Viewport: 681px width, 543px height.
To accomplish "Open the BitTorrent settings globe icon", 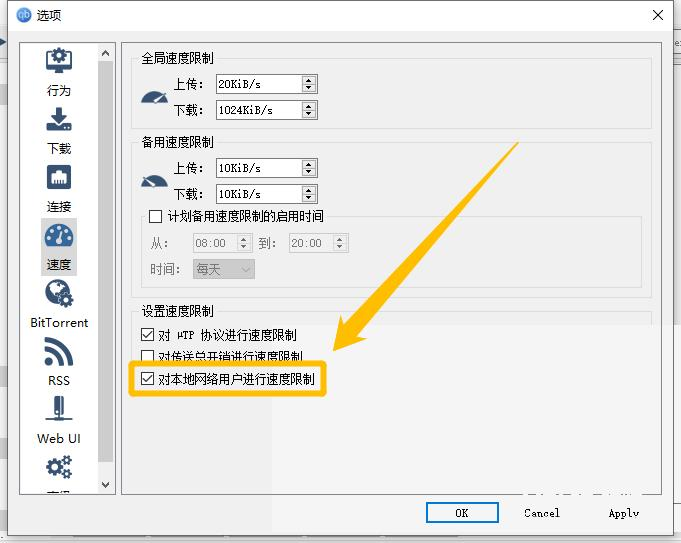I will tap(59, 293).
